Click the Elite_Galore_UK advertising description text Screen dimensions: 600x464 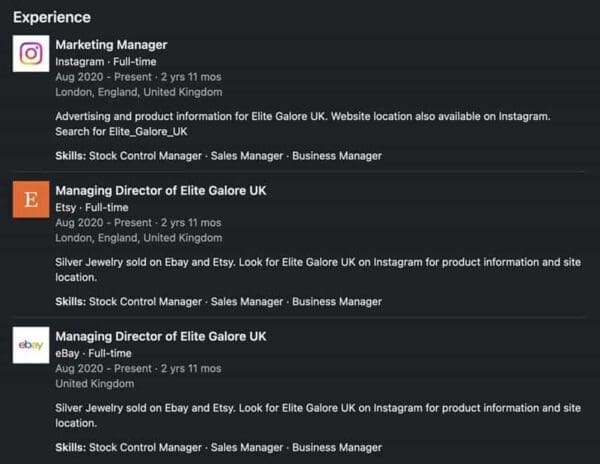302,124
